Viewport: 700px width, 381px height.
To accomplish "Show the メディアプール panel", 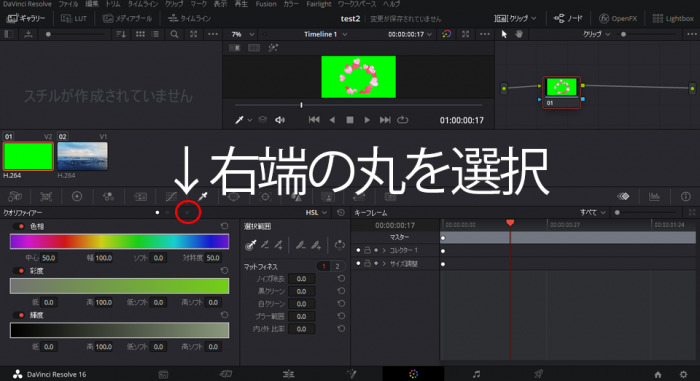I will click(127, 18).
